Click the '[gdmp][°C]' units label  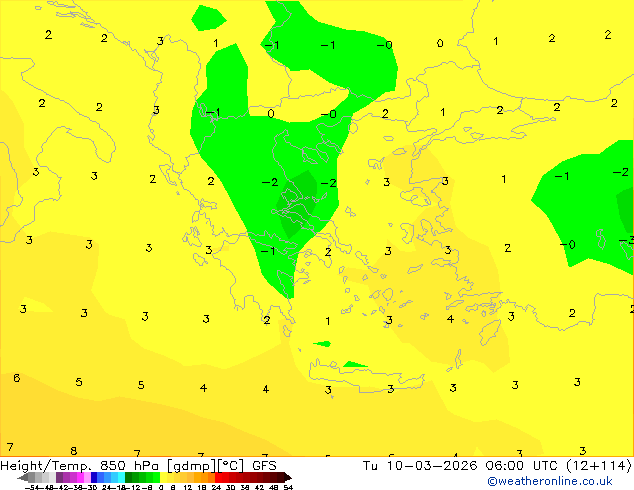[207, 466]
